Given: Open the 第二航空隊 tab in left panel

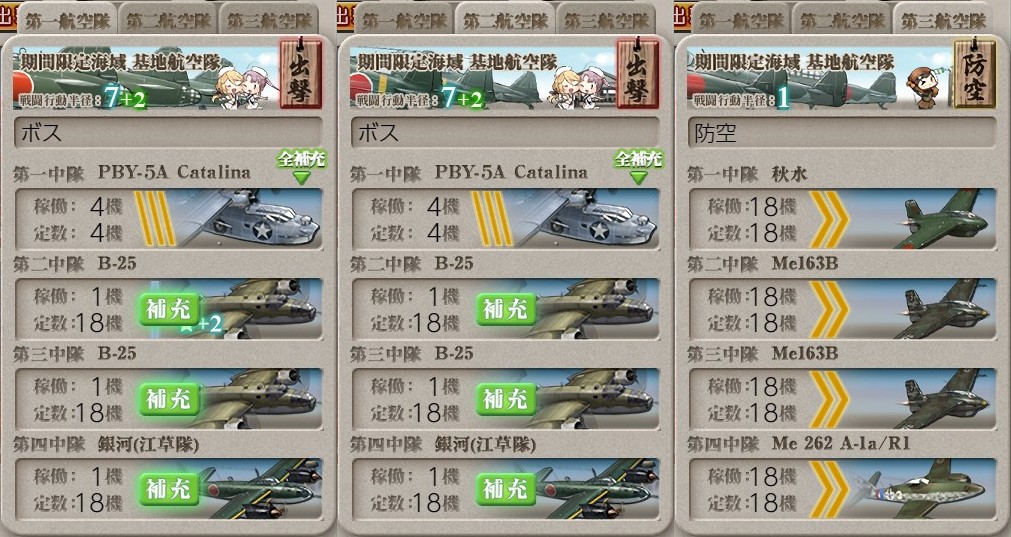Looking at the screenshot, I should coord(169,20).
